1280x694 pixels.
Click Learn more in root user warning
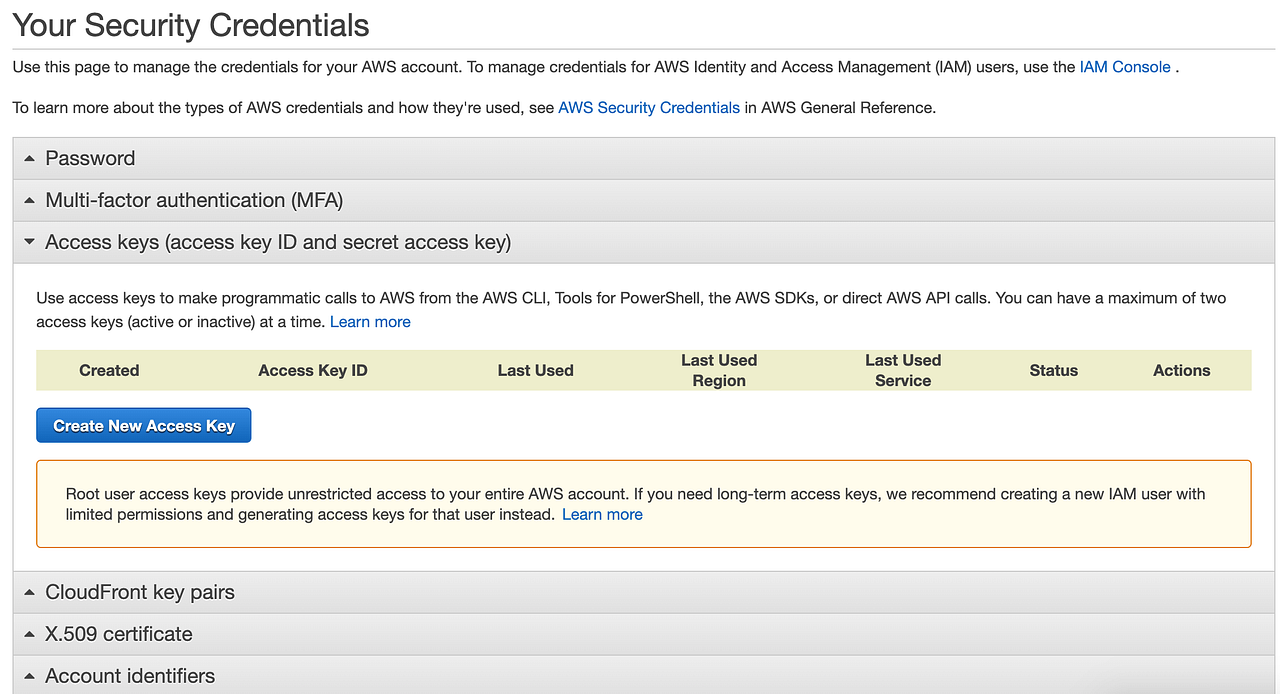pos(602,515)
